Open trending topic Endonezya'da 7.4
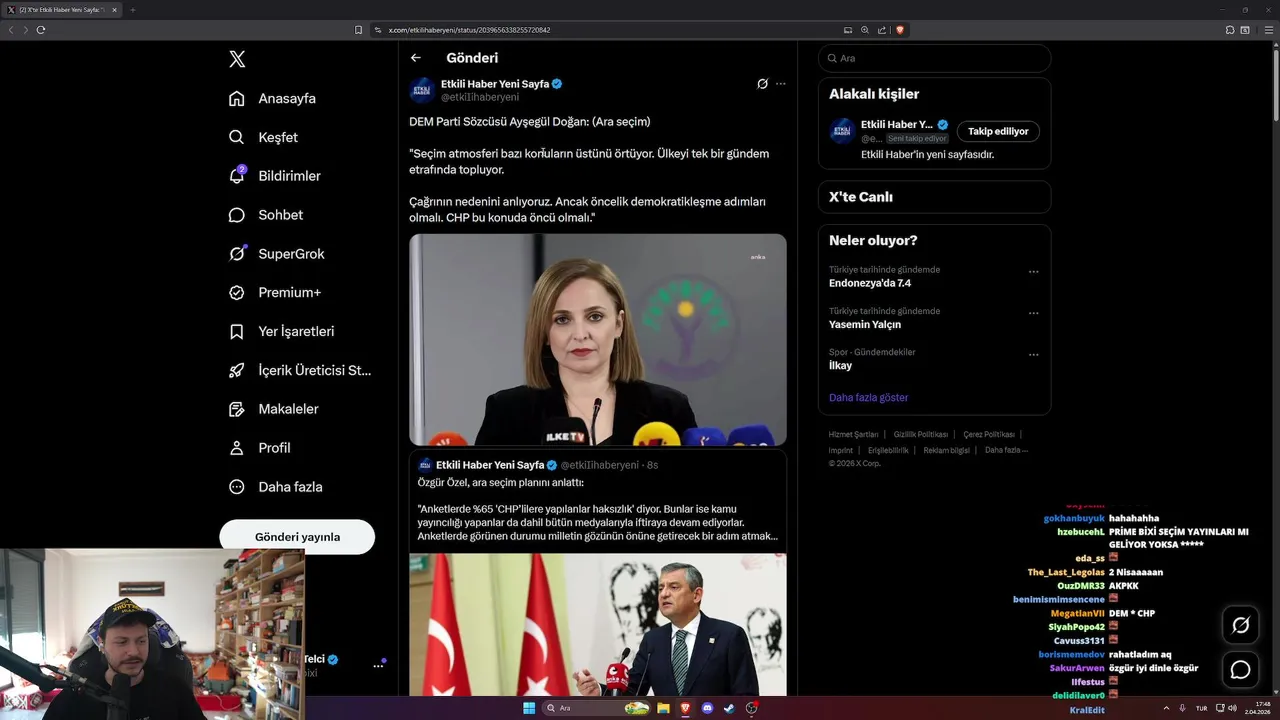This screenshot has height=720, width=1280. click(x=870, y=283)
